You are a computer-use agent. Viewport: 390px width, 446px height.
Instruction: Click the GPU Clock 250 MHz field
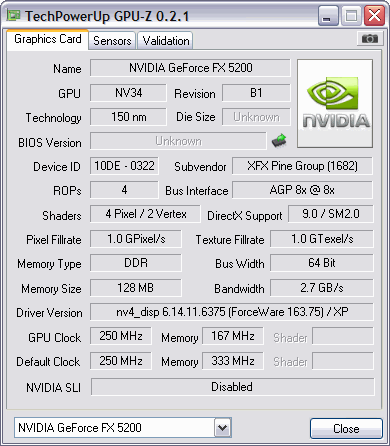point(121,336)
